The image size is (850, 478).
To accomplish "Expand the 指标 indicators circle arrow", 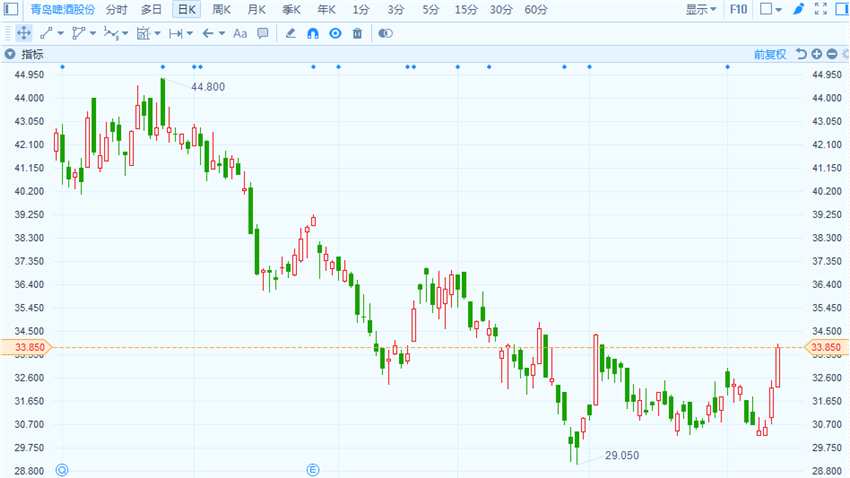I will (x=10, y=54).
